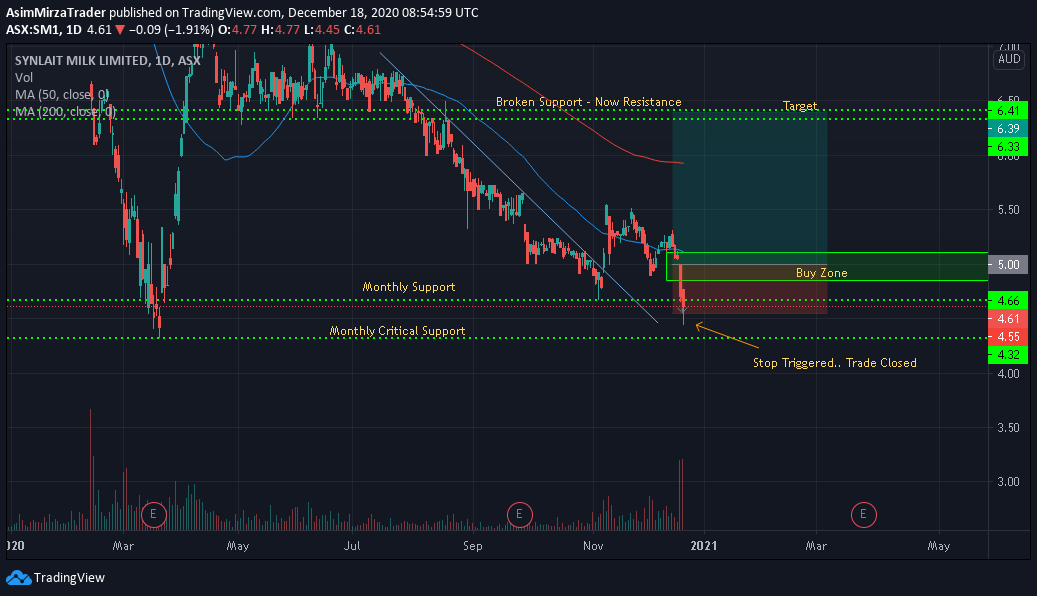Click the TradingView wordmark text
This screenshot has height=596, width=1037.
(69, 577)
